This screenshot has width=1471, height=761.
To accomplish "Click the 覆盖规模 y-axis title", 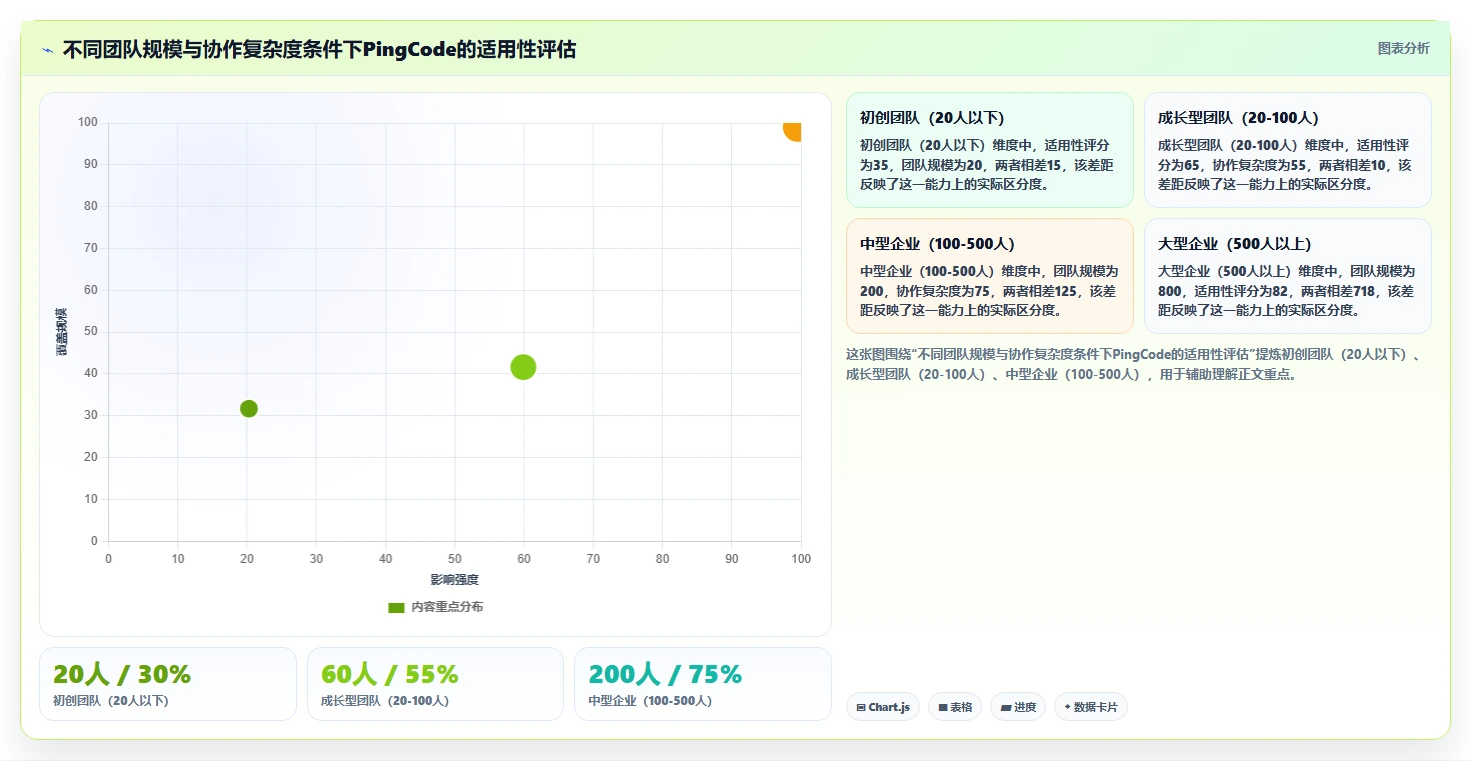I will (x=61, y=332).
